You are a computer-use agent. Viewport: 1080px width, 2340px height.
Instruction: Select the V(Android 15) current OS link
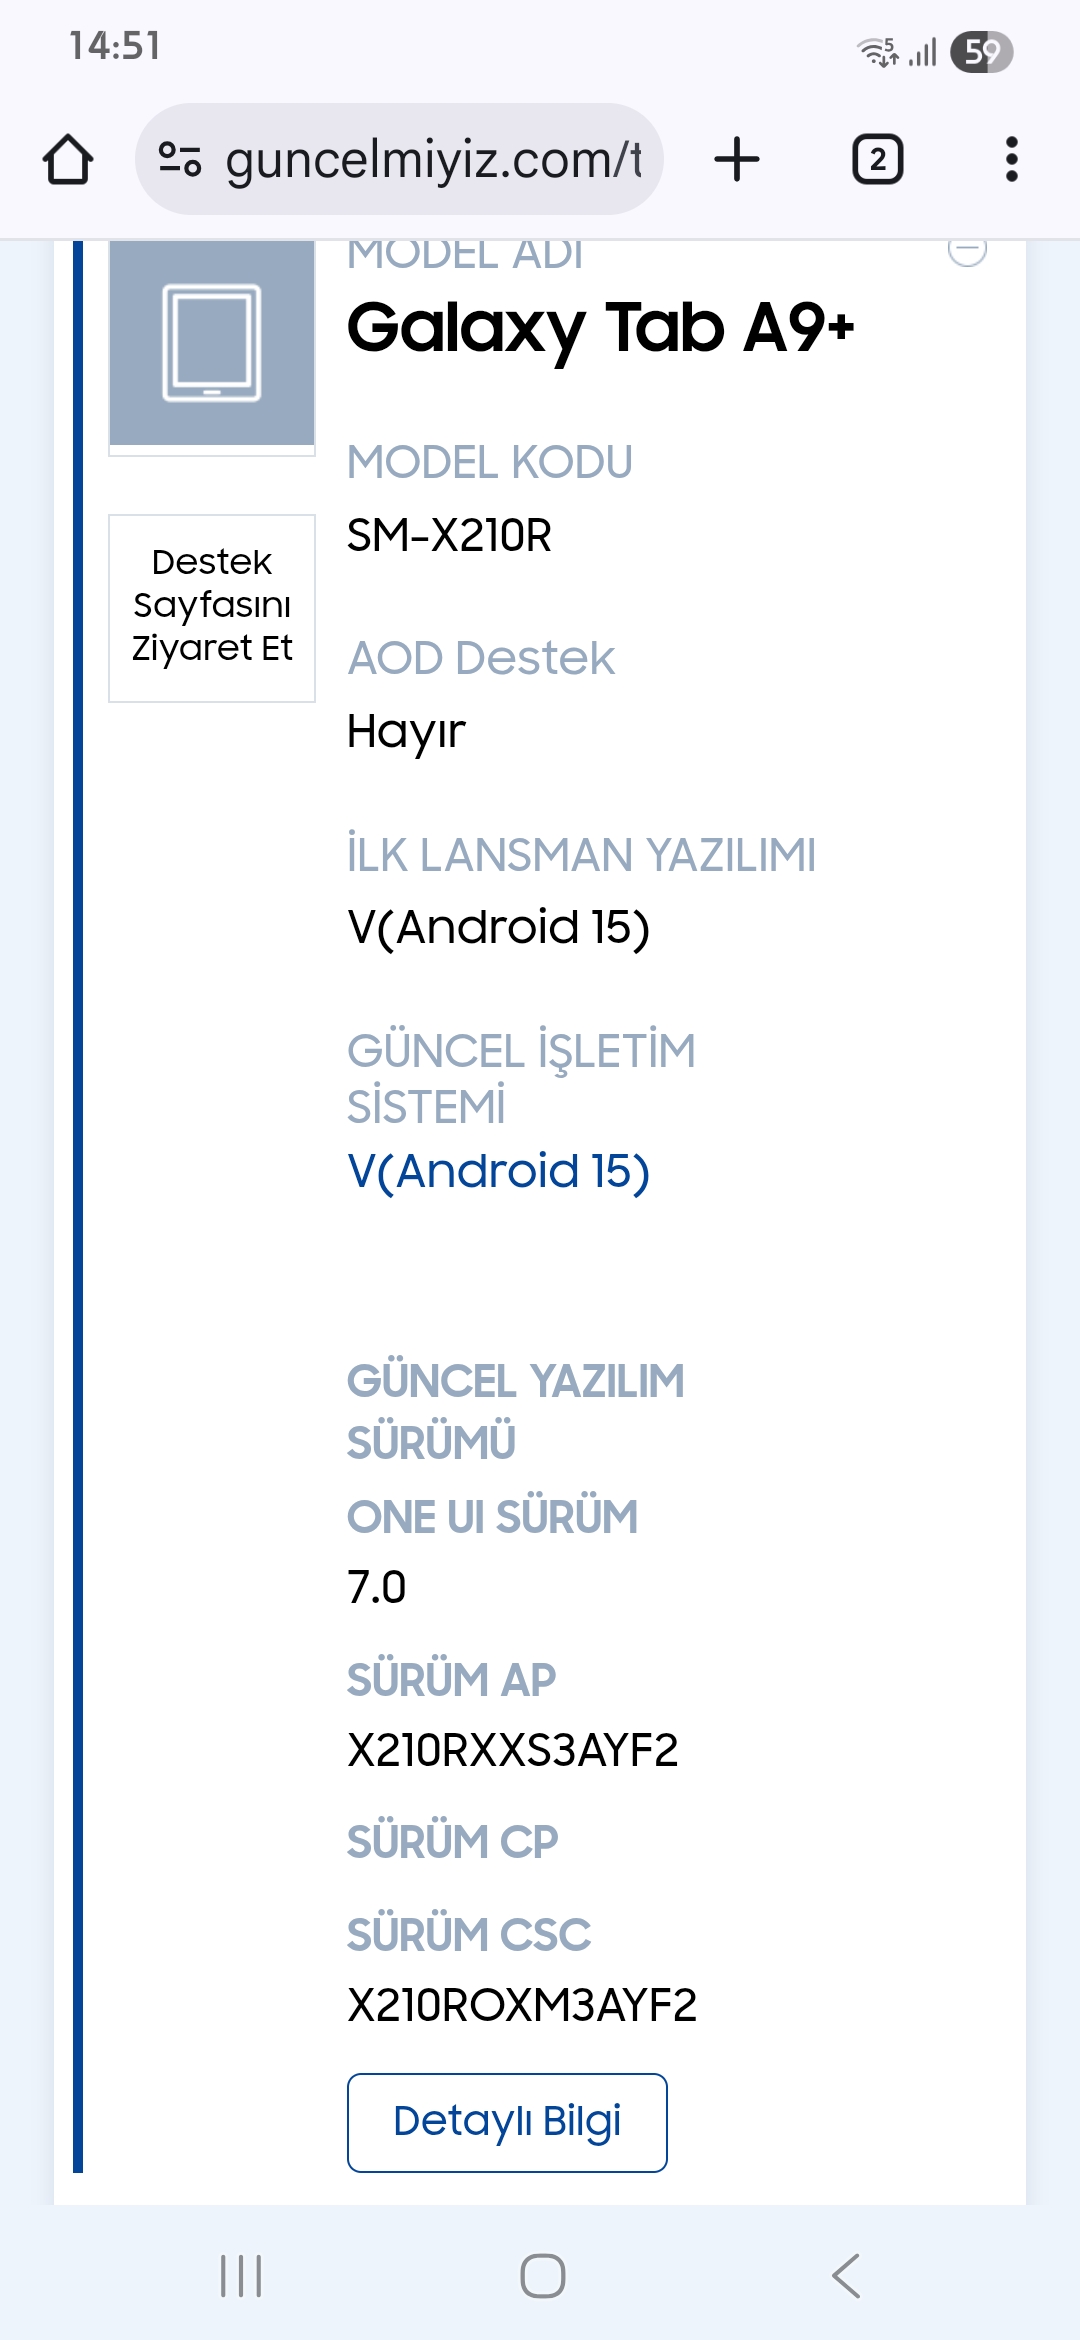click(x=498, y=1171)
